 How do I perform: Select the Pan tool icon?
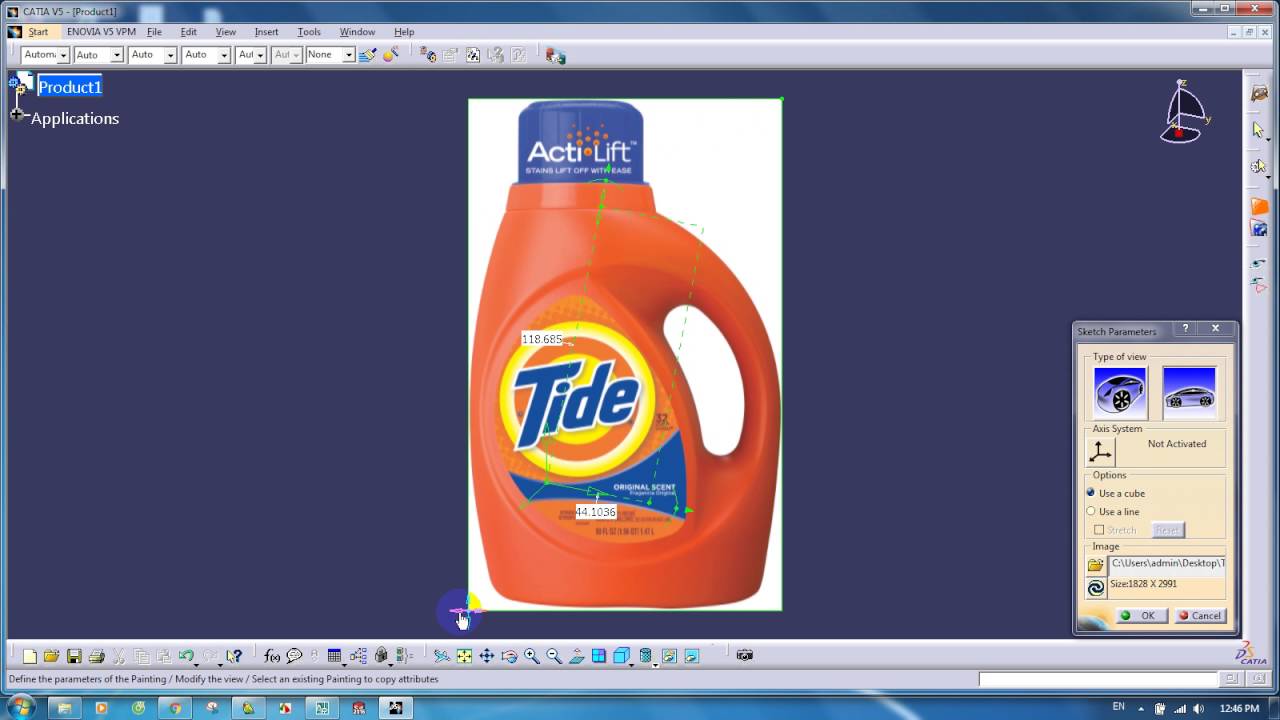pos(487,656)
